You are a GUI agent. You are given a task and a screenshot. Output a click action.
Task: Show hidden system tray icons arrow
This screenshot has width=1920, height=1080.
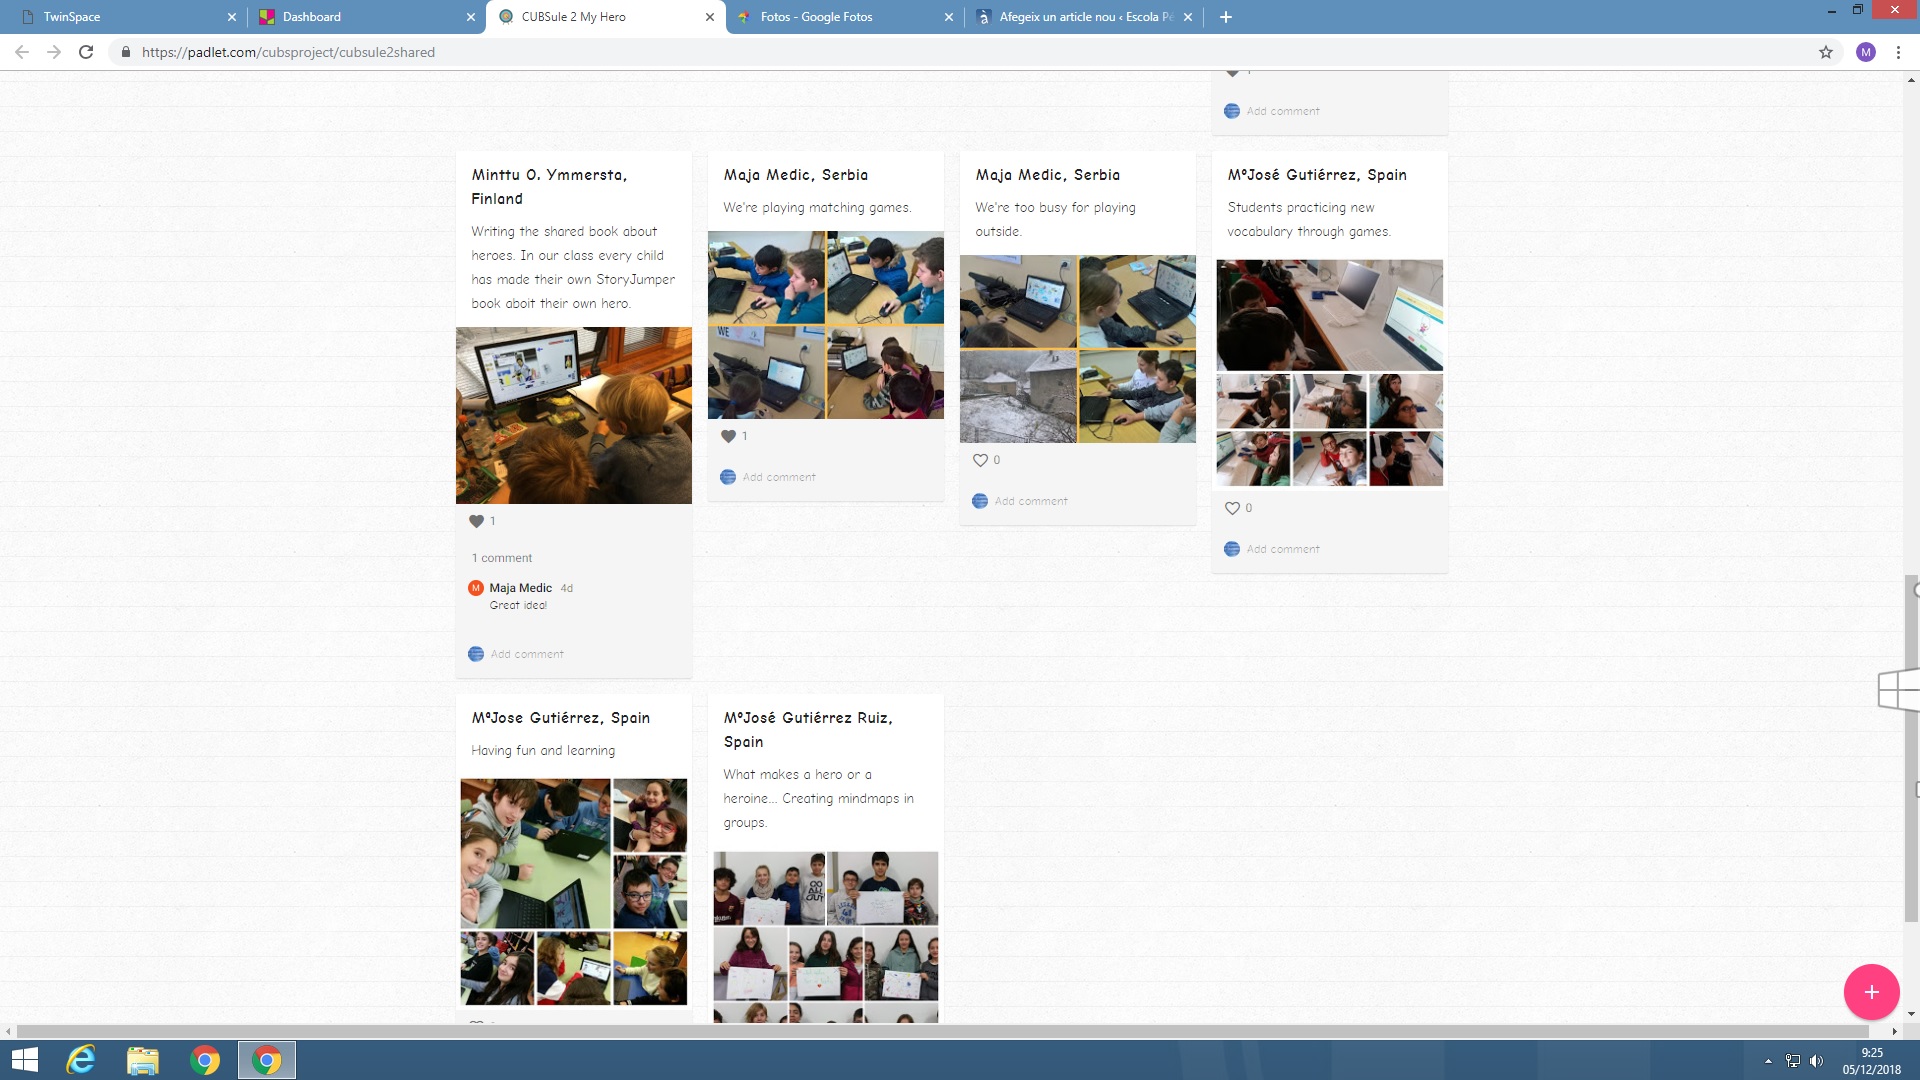(1768, 1061)
